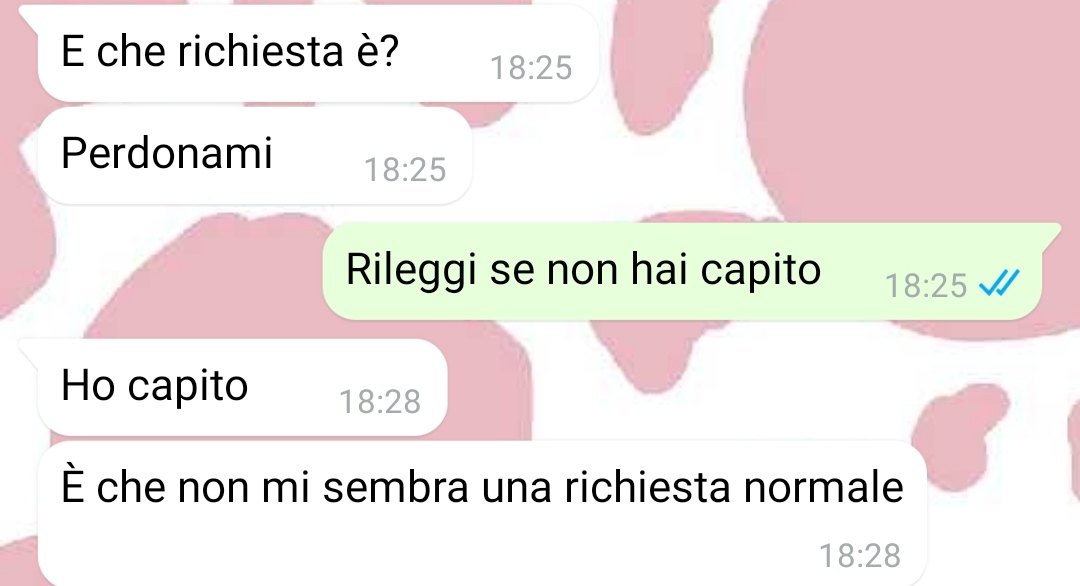Tap the blue double-check read receipt icon
Viewport: 1080px width, 586px height.
(x=999, y=282)
